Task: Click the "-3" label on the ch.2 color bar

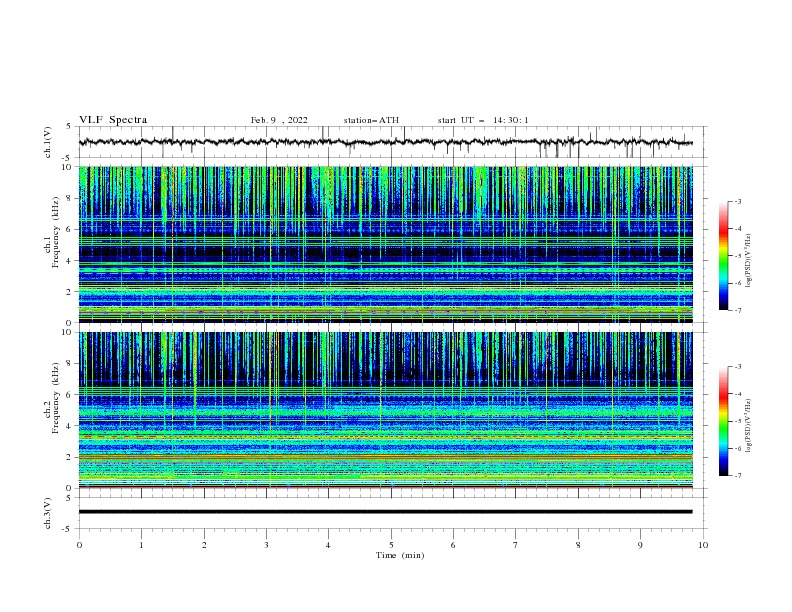Action: (738, 367)
